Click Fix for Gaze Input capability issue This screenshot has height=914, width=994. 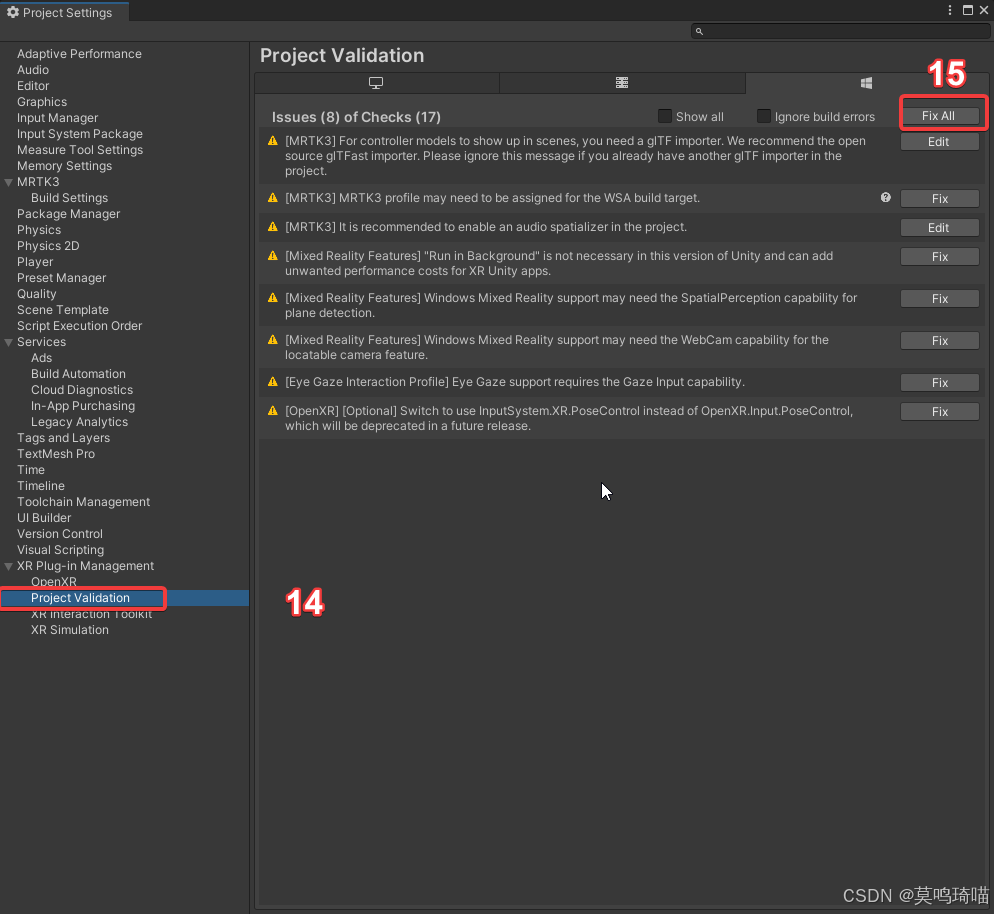[939, 383]
